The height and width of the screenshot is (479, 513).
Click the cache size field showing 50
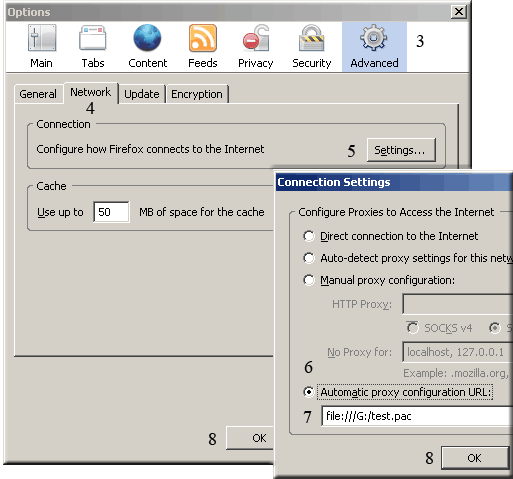tap(111, 212)
